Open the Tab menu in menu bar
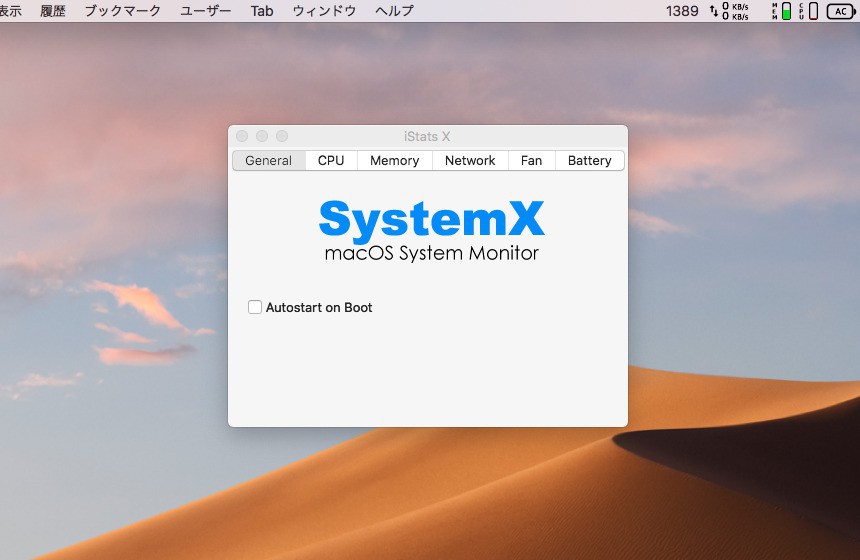 point(262,11)
